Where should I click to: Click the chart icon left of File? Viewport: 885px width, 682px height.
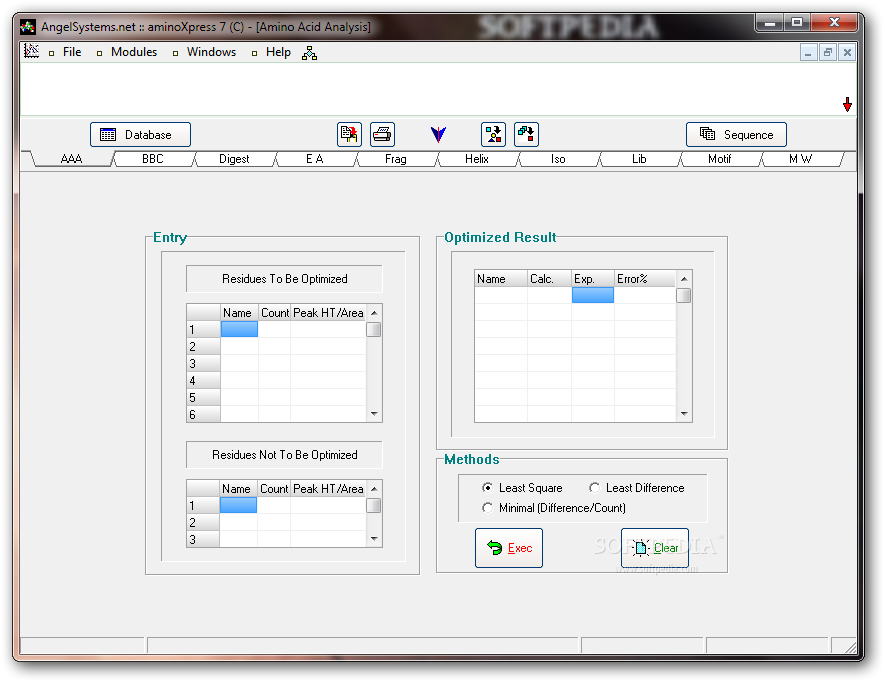click(x=31, y=51)
